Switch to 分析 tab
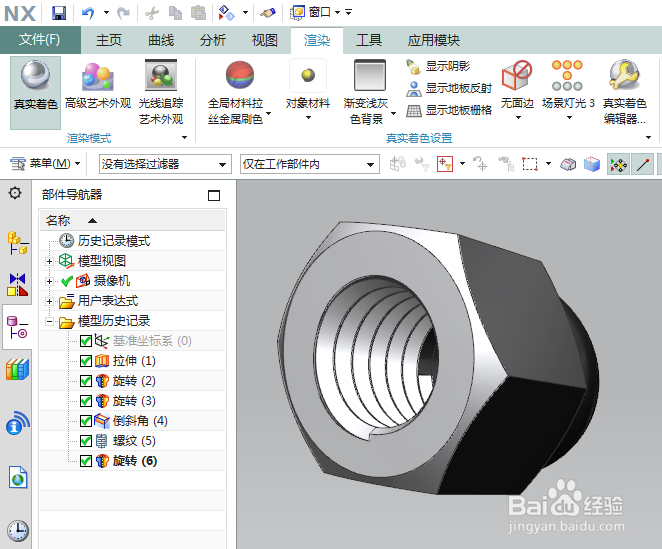Screen dimensions: 662x549 coord(213,41)
